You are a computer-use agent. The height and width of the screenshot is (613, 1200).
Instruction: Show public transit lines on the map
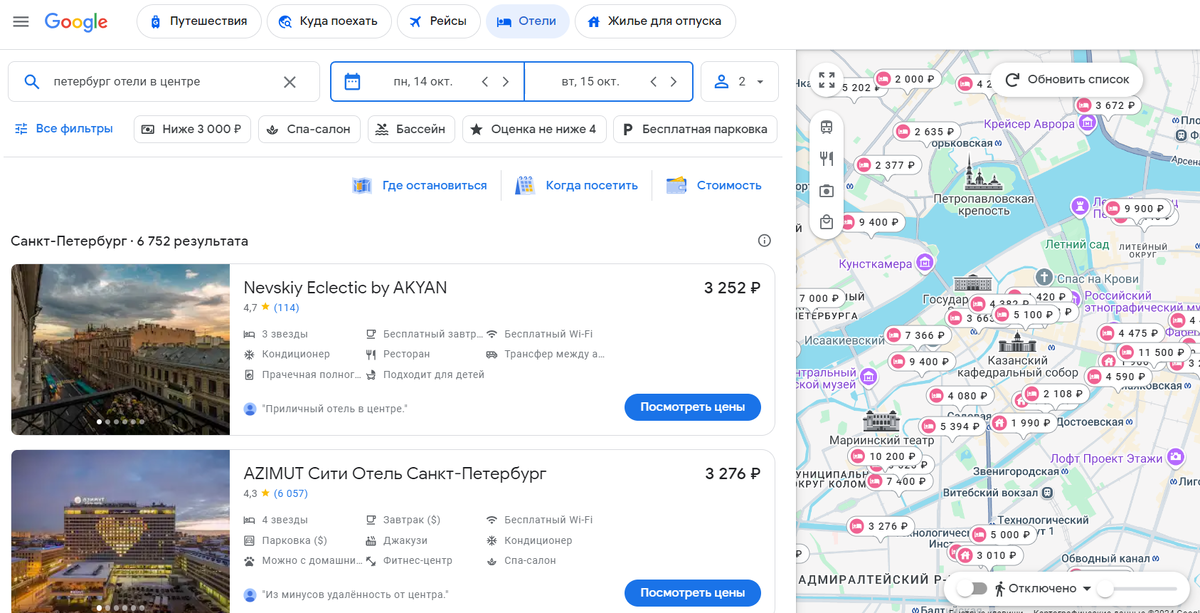click(x=826, y=127)
